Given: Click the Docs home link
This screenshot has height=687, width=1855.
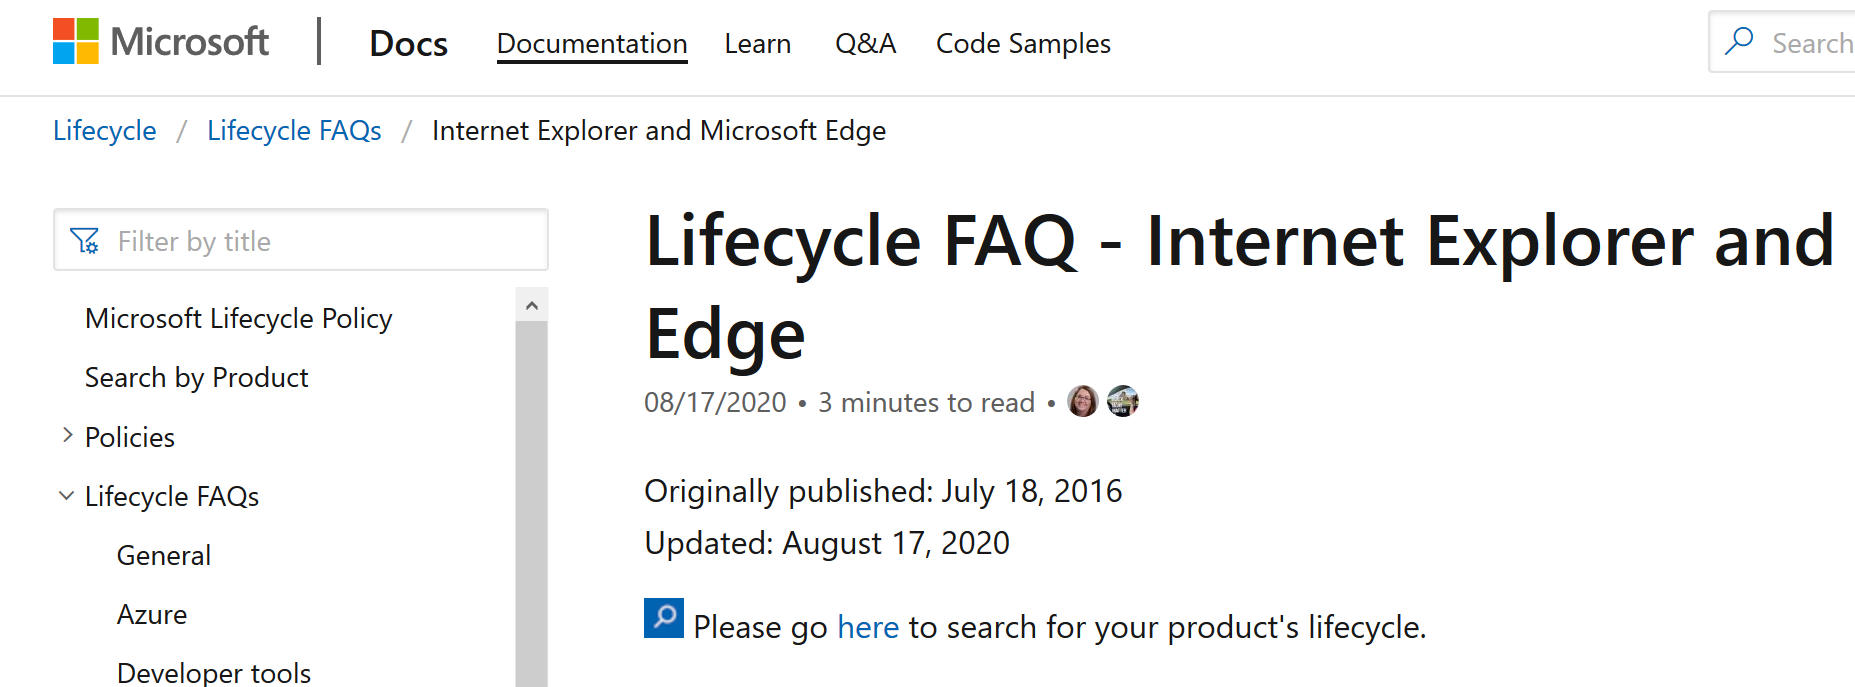Looking at the screenshot, I should [x=408, y=44].
